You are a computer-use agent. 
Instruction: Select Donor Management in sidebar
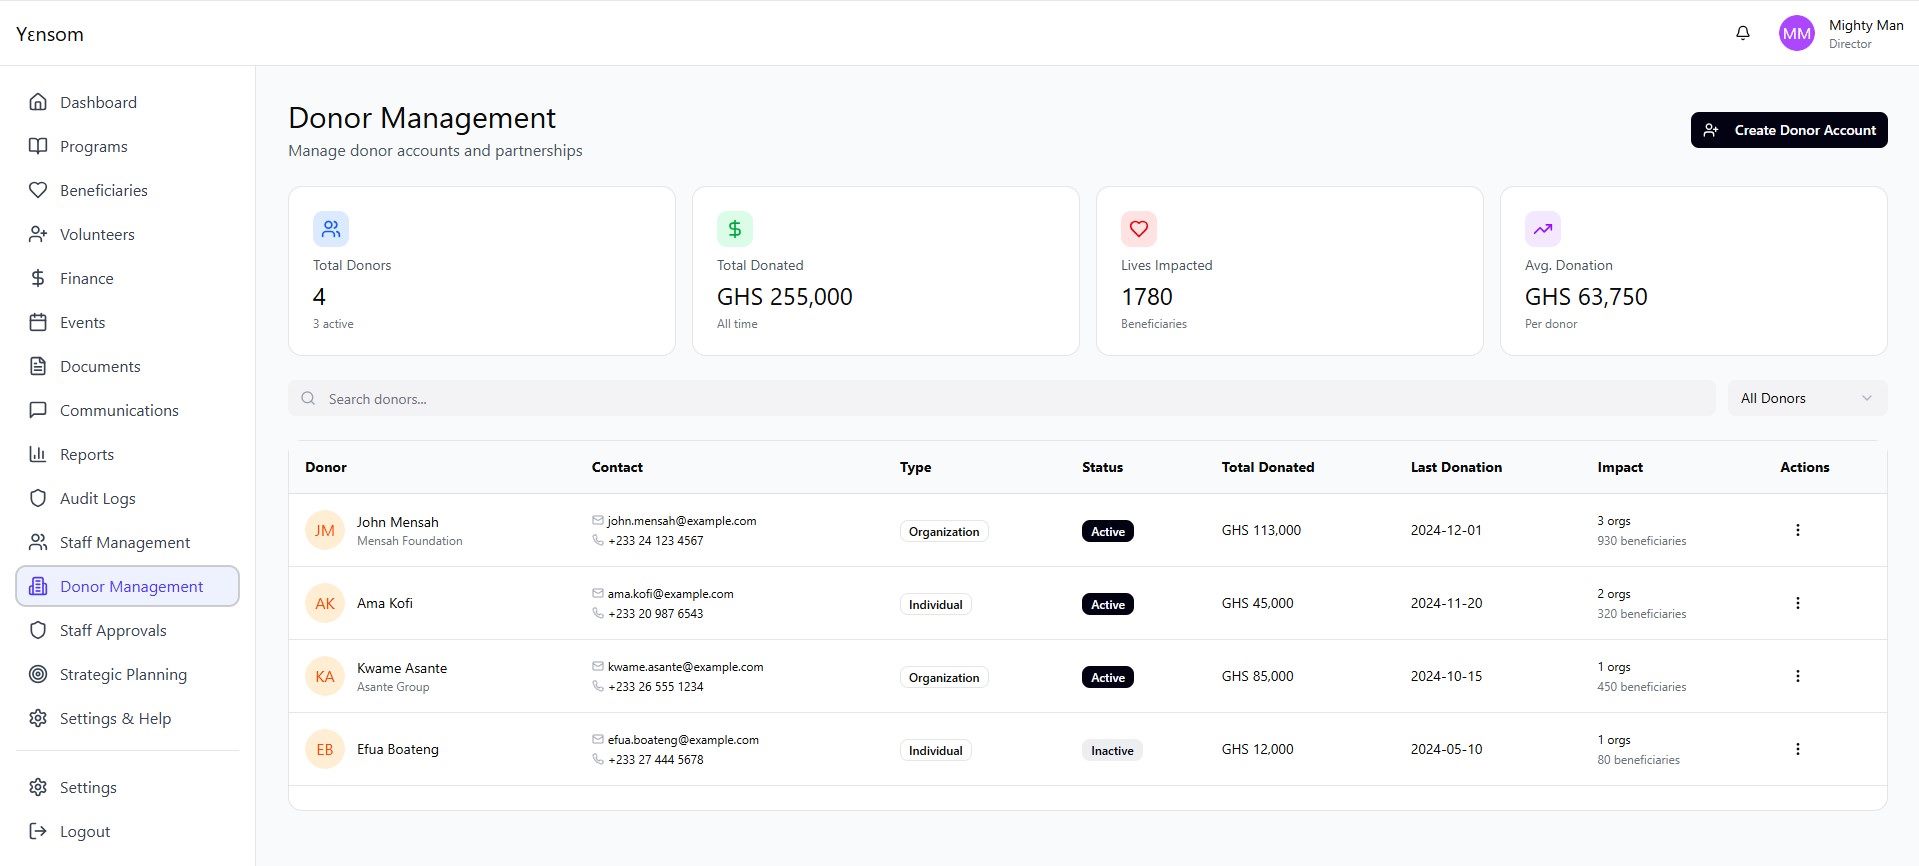[x=127, y=586]
